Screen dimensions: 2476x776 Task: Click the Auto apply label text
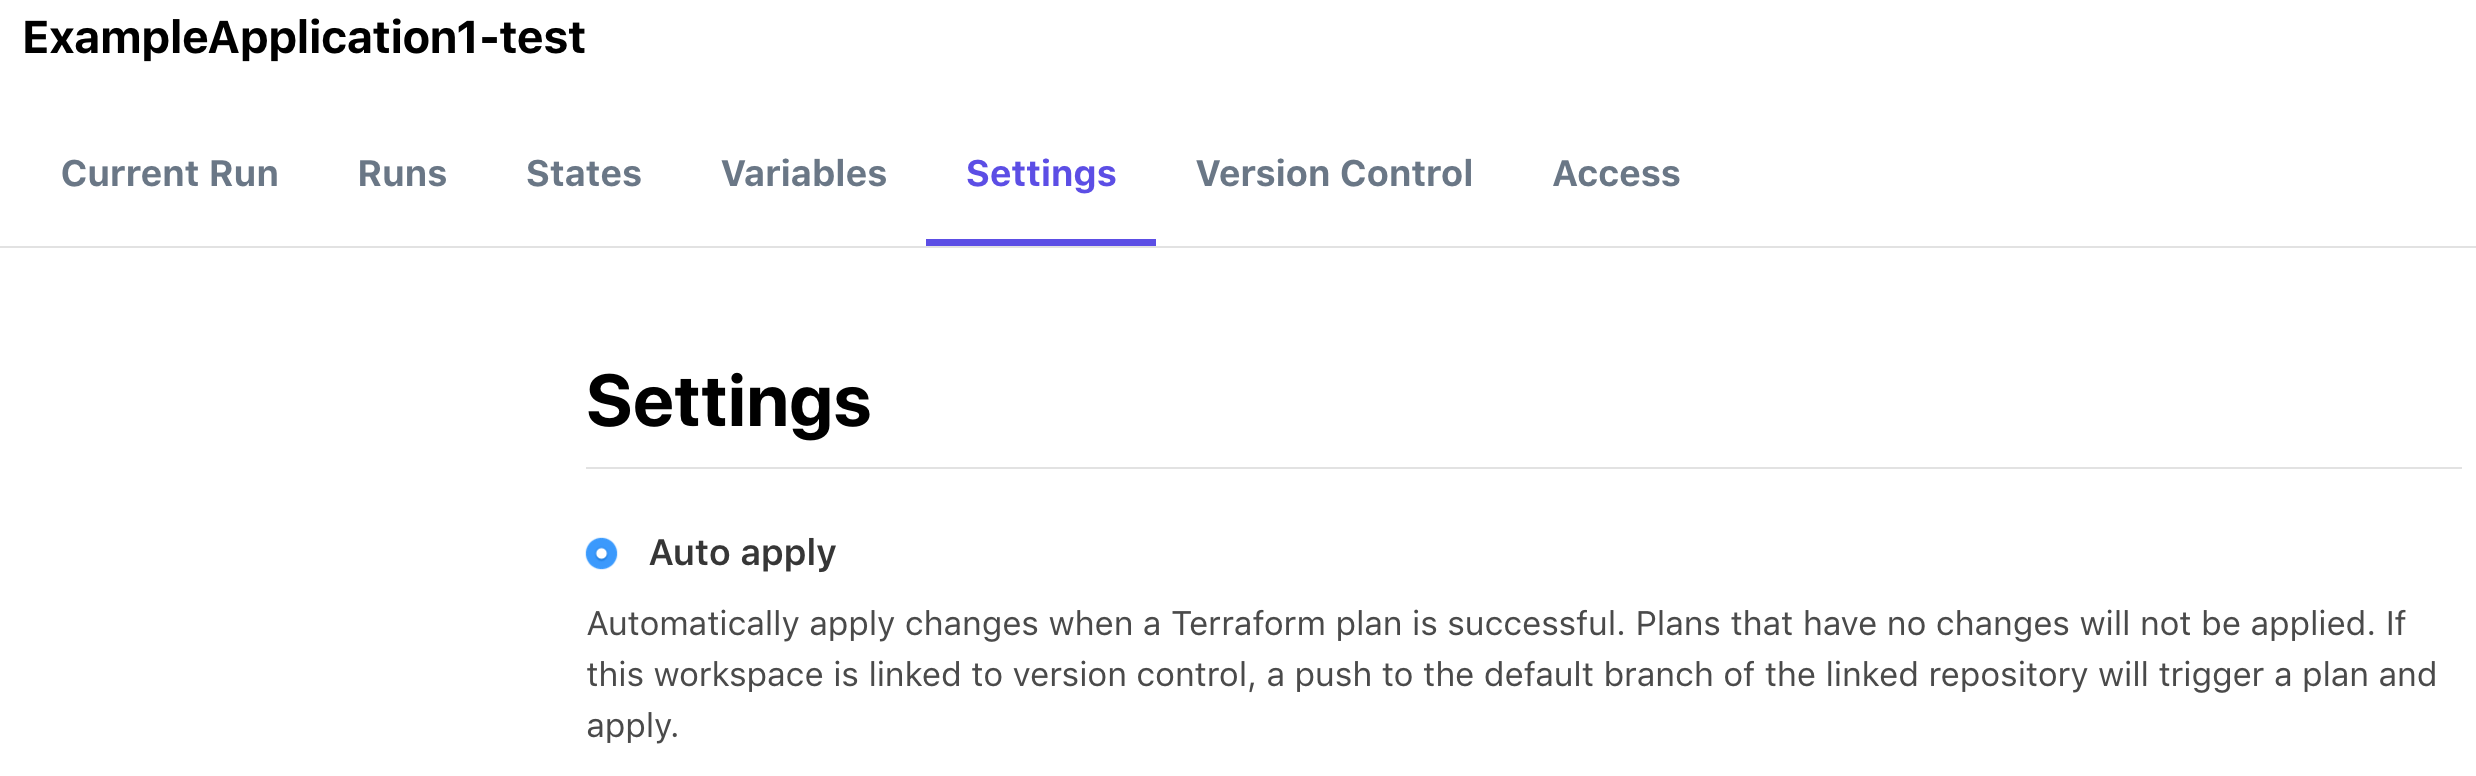[742, 553]
